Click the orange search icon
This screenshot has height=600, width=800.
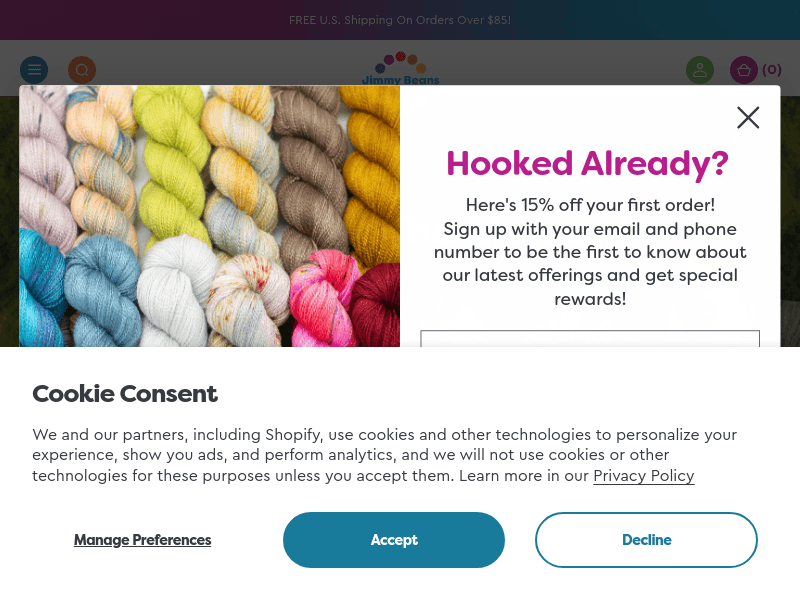click(x=82, y=70)
